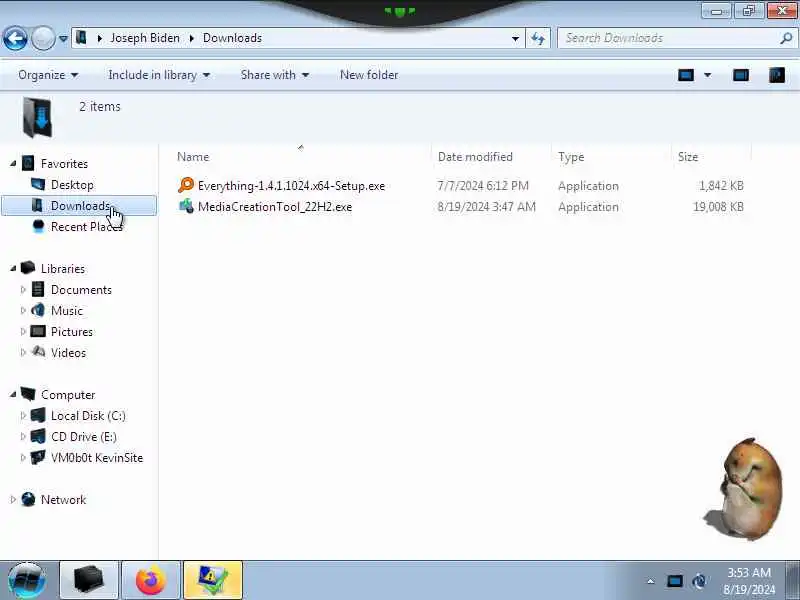Toggle the preview pane icon

[x=741, y=76]
